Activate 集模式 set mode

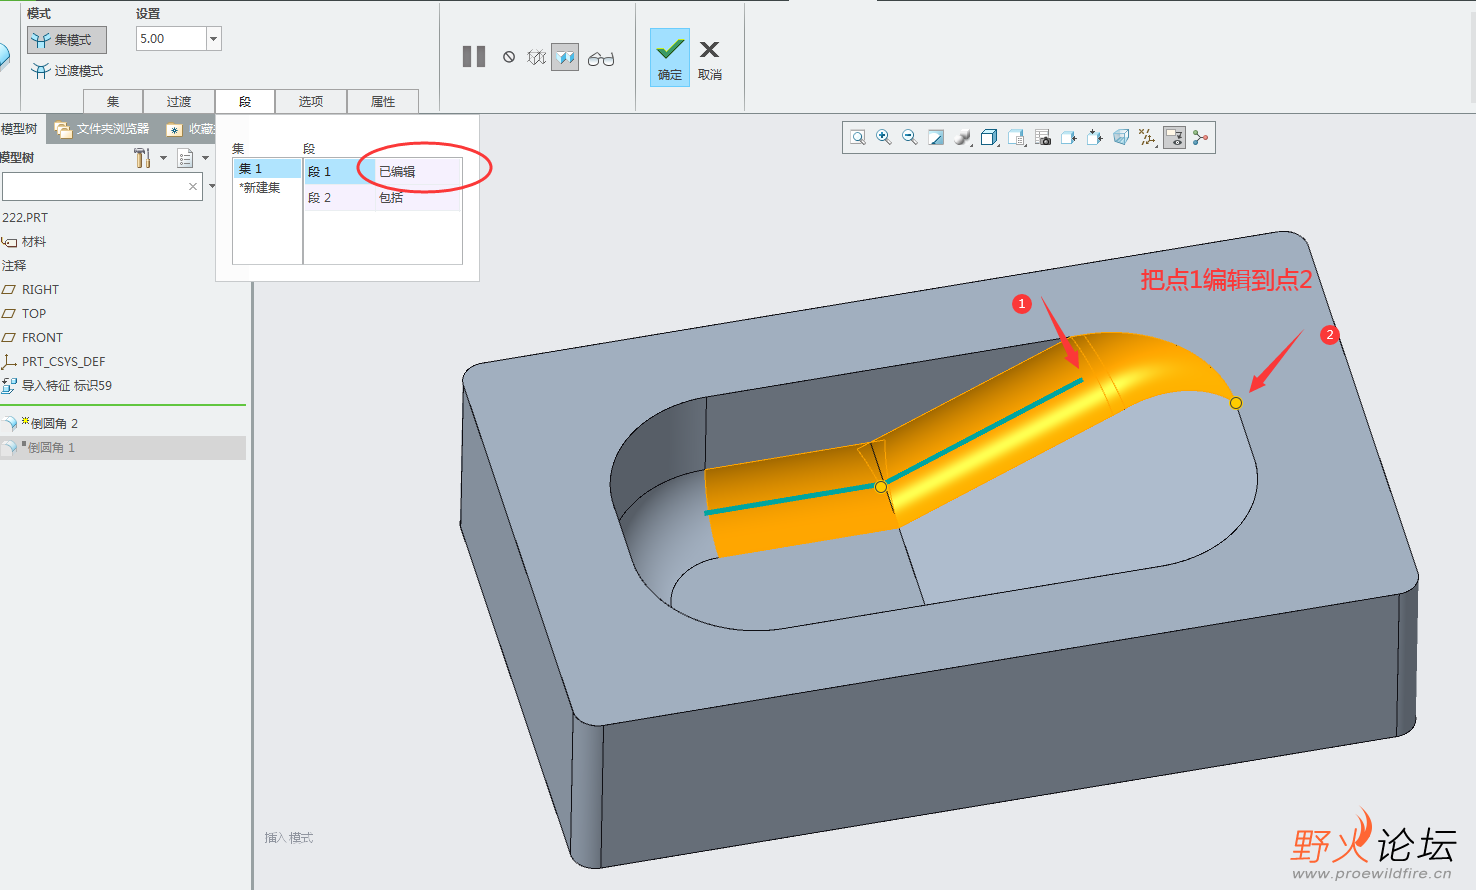[66, 40]
